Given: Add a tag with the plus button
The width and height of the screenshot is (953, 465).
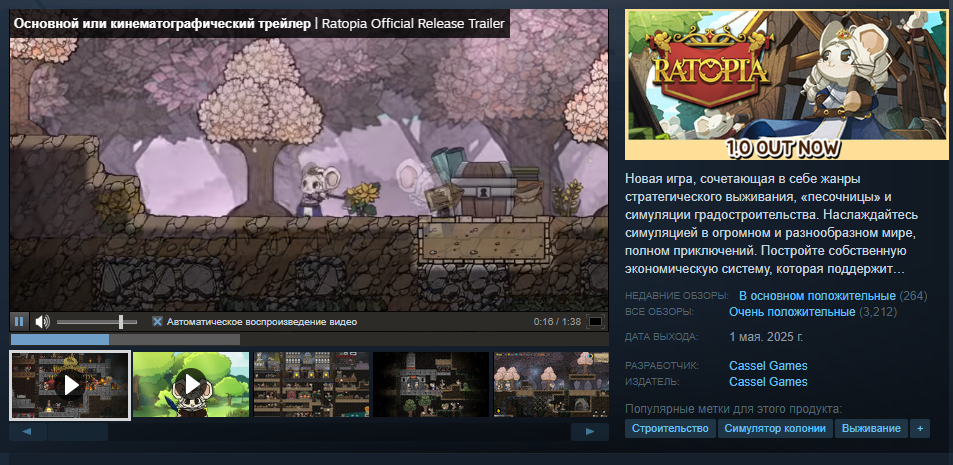Looking at the screenshot, I should [x=920, y=429].
